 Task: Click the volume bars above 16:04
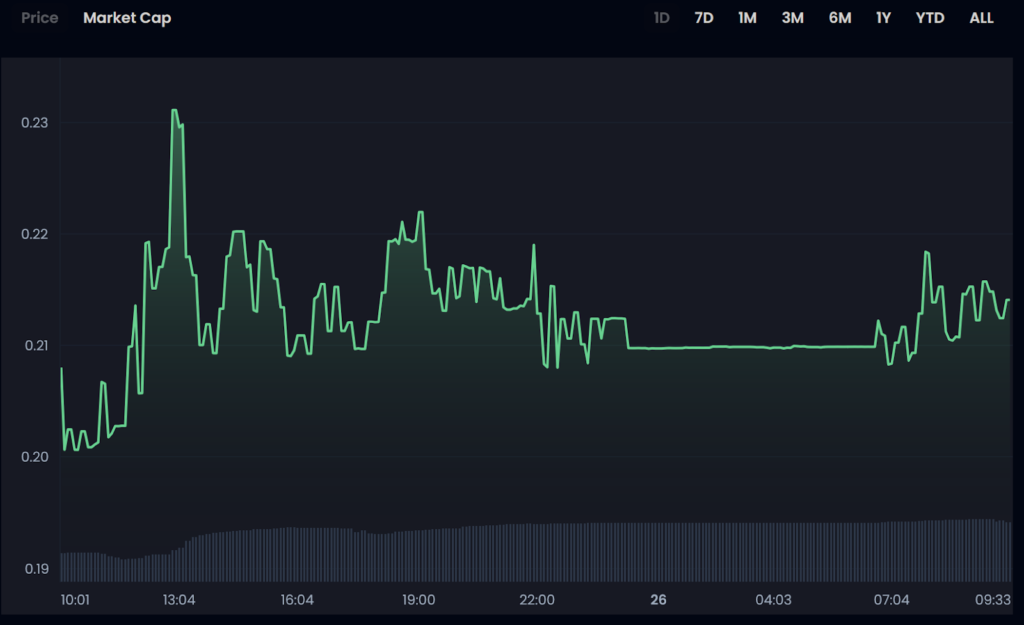click(x=297, y=554)
